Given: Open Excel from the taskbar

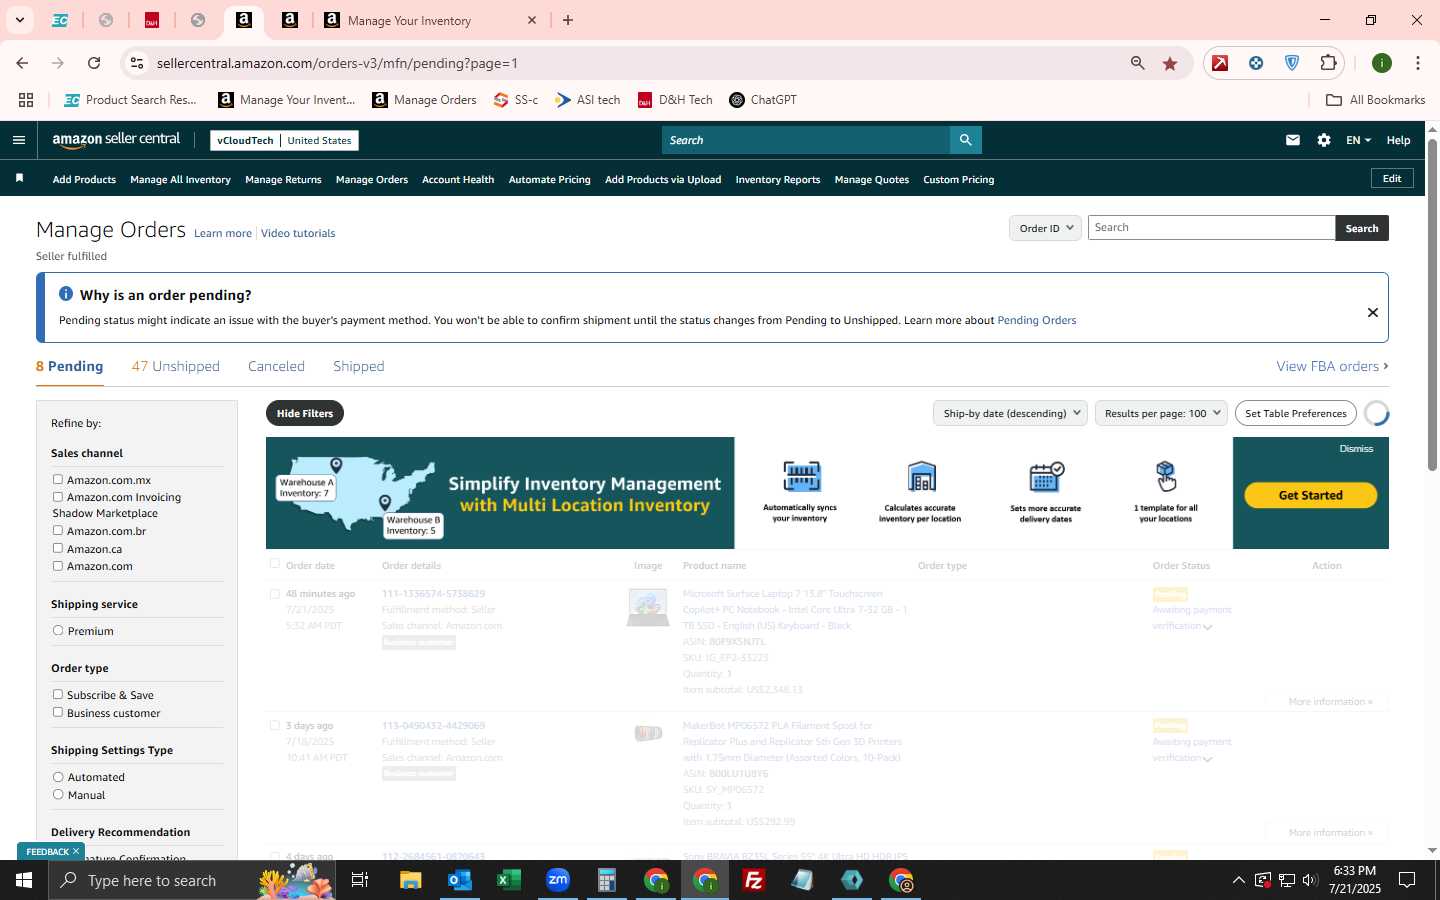Looking at the screenshot, I should tap(509, 880).
